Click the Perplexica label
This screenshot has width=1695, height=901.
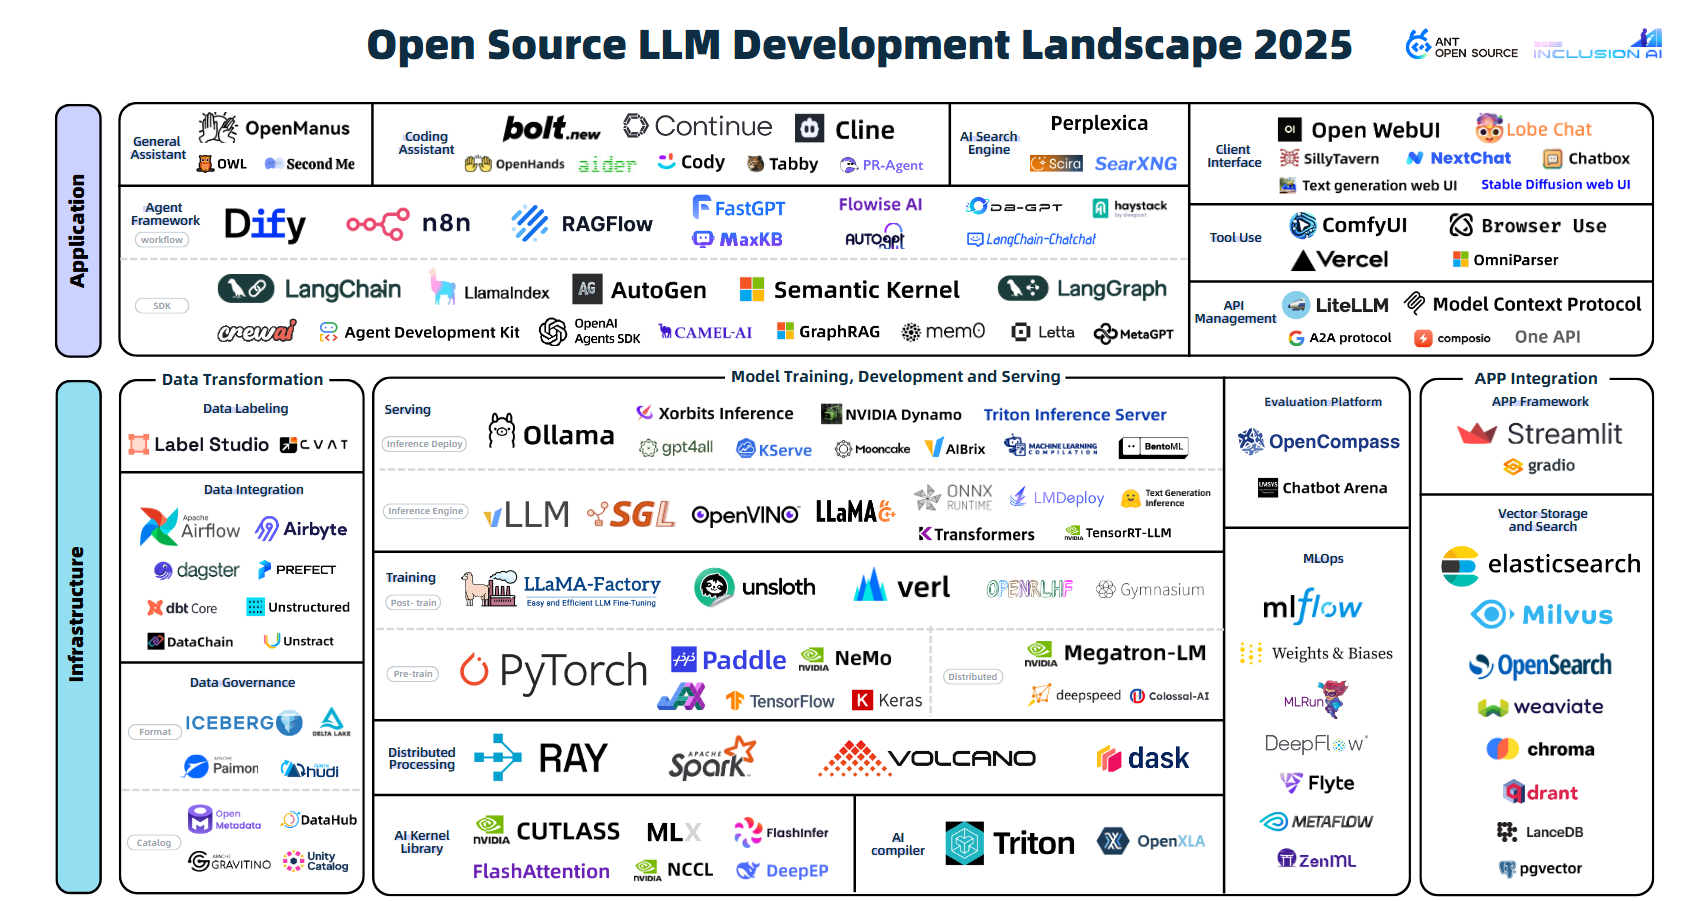1099,123
